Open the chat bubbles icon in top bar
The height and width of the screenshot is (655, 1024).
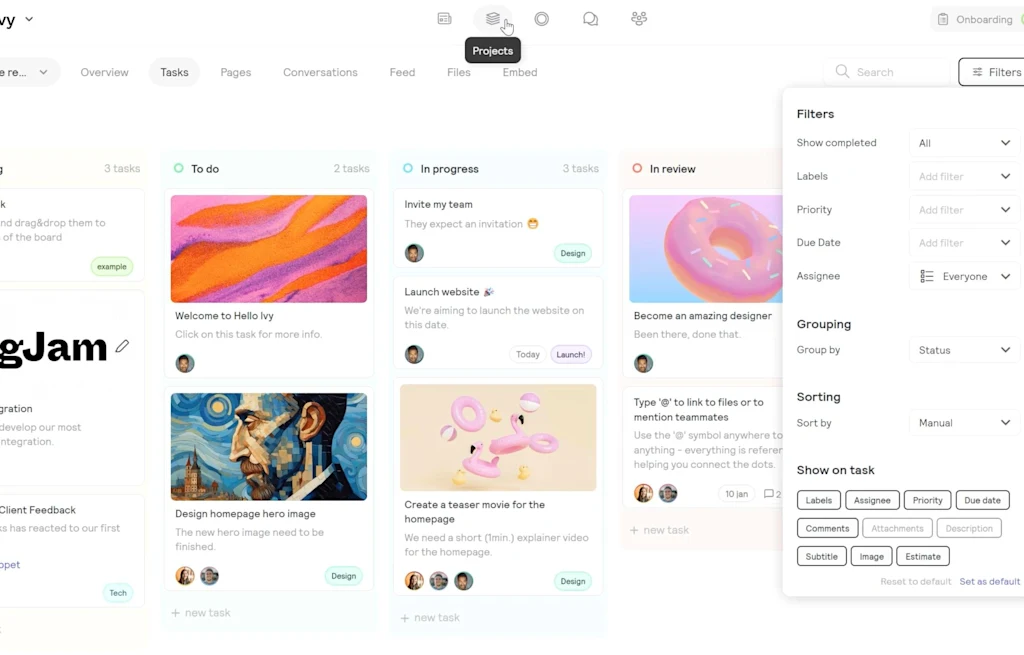[590, 19]
